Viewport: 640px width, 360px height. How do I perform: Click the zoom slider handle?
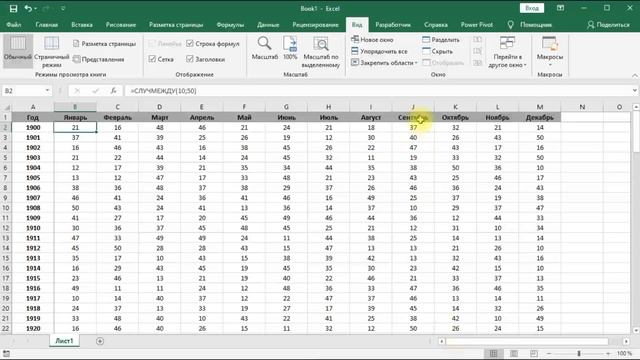coord(579,353)
